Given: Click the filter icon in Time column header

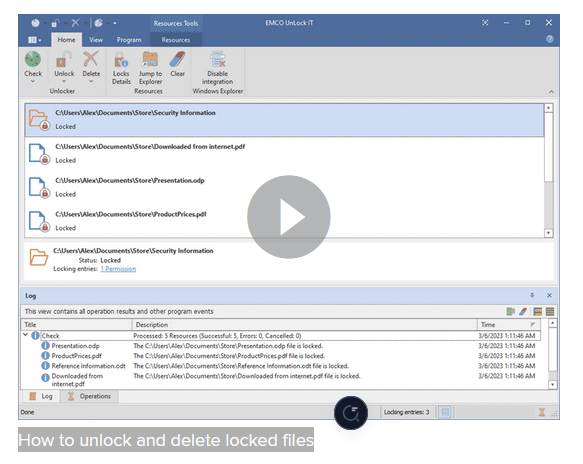Looking at the screenshot, I should point(533,325).
